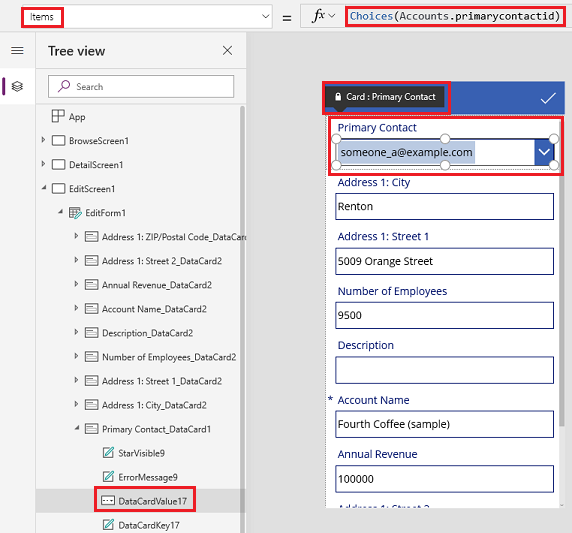Expand Description_DataCard2

point(76,332)
